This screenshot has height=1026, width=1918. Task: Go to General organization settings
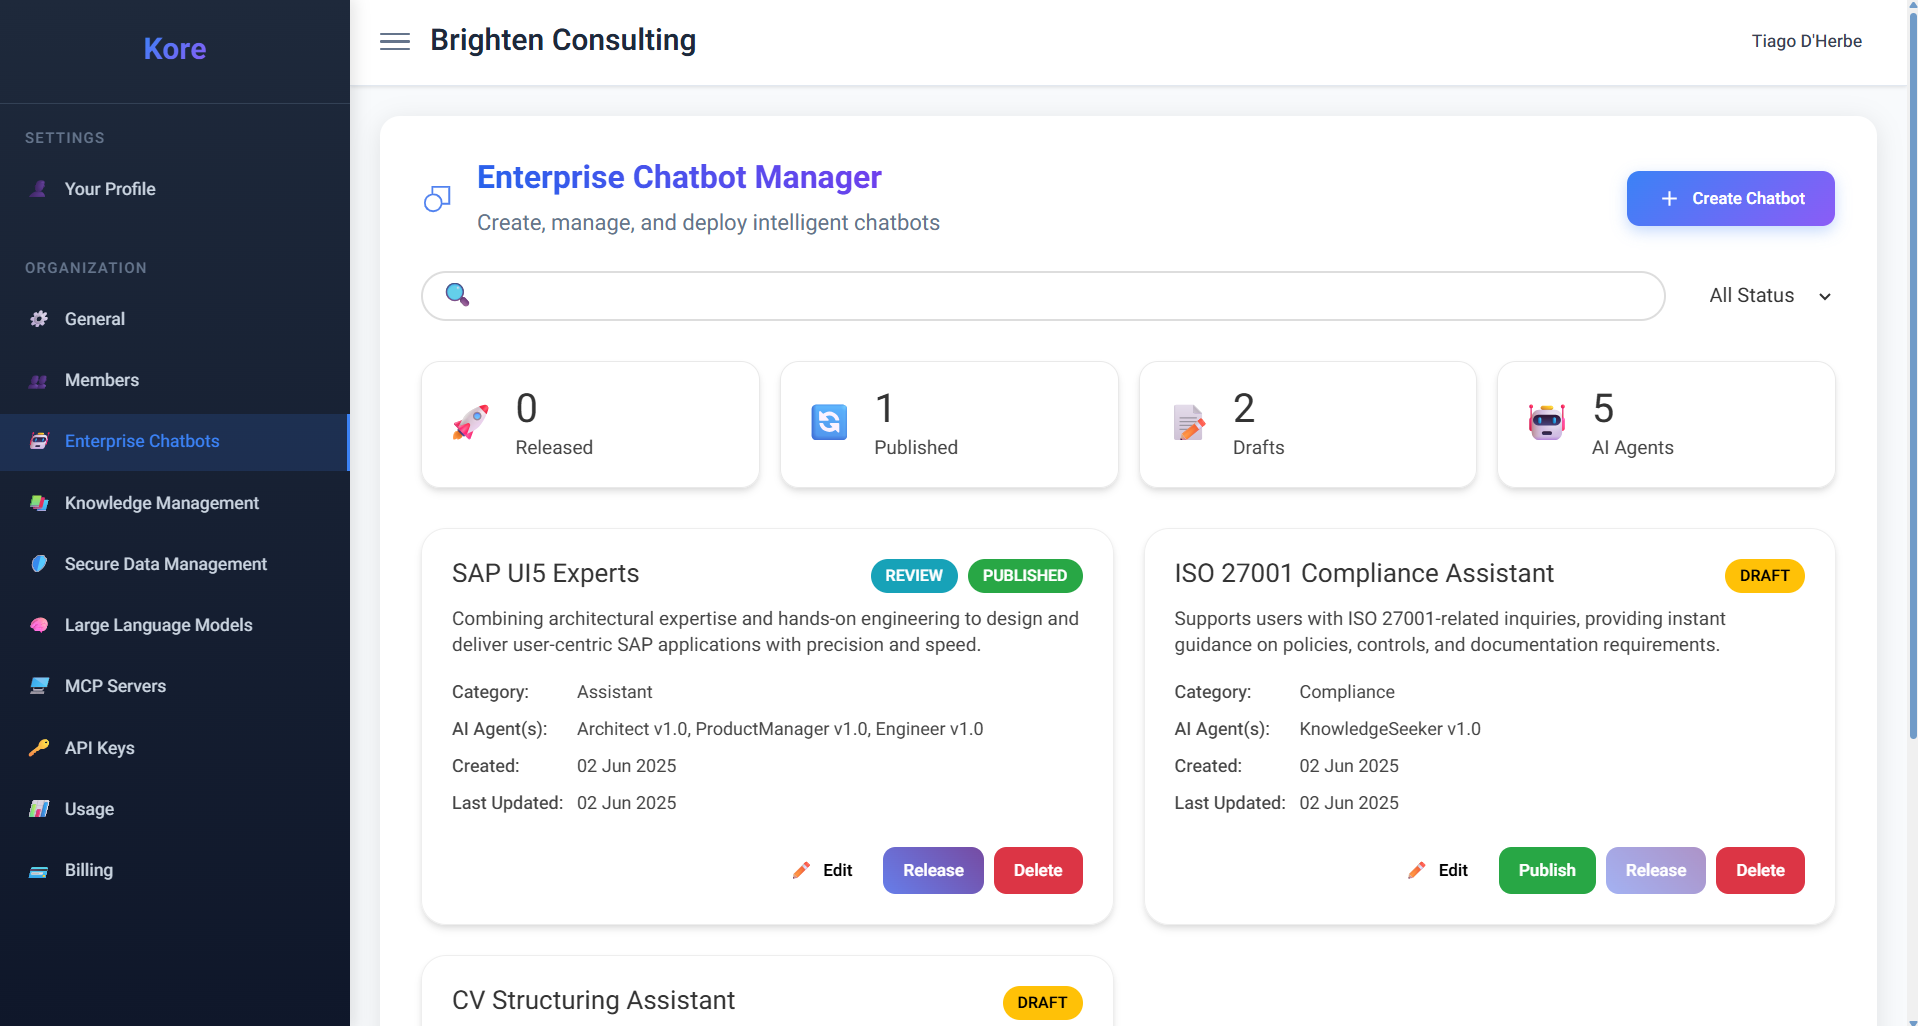175,319
